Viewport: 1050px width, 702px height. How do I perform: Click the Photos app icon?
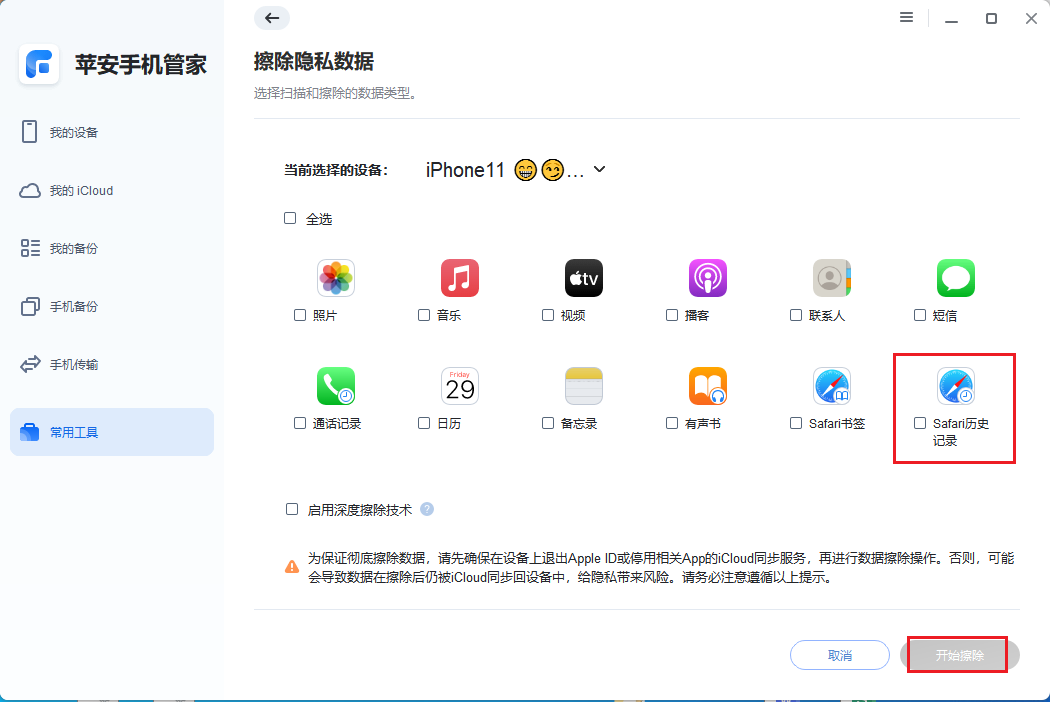[x=335, y=277]
